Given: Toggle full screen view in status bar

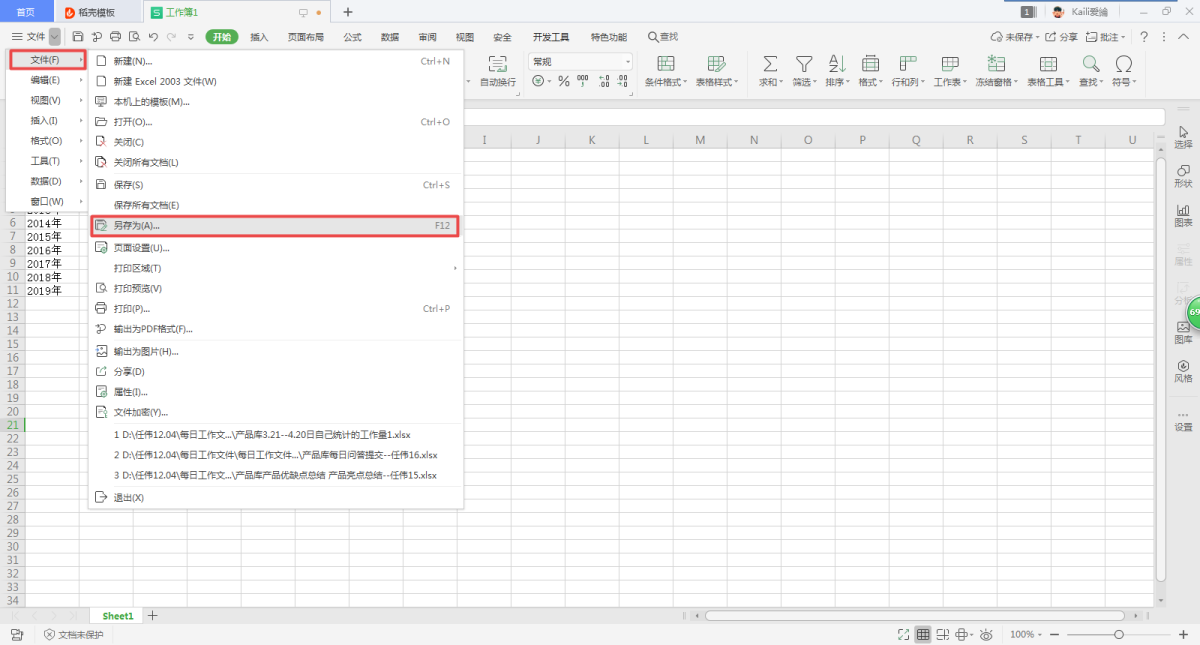Looking at the screenshot, I should 903,634.
